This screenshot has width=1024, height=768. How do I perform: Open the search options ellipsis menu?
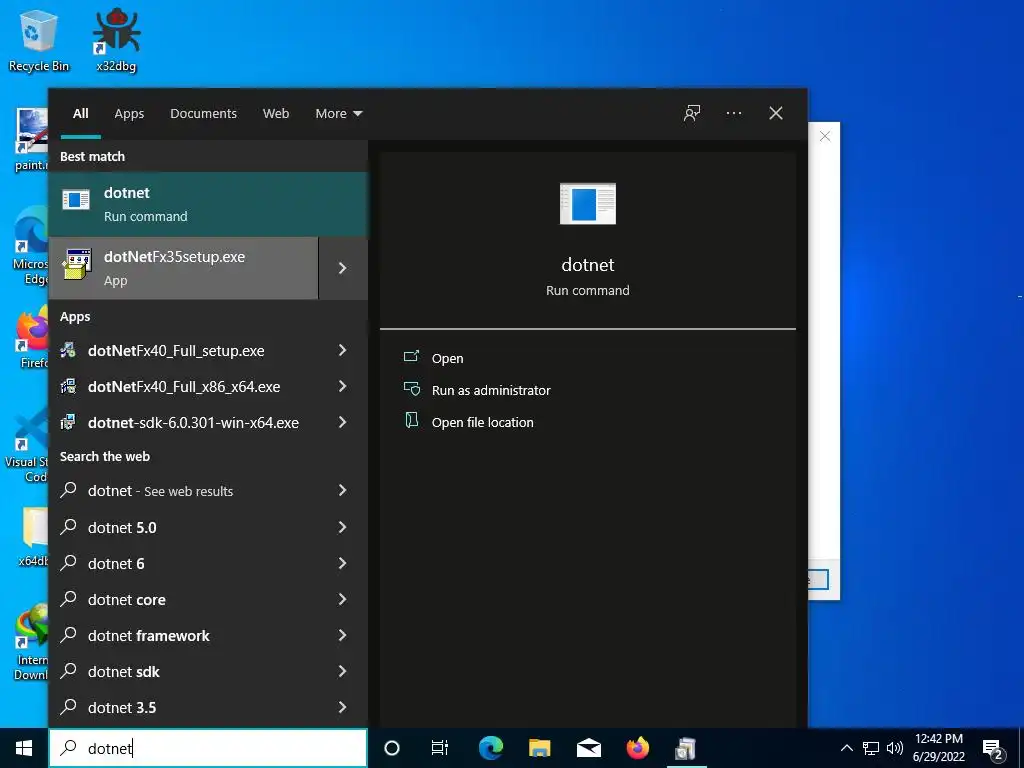click(733, 113)
